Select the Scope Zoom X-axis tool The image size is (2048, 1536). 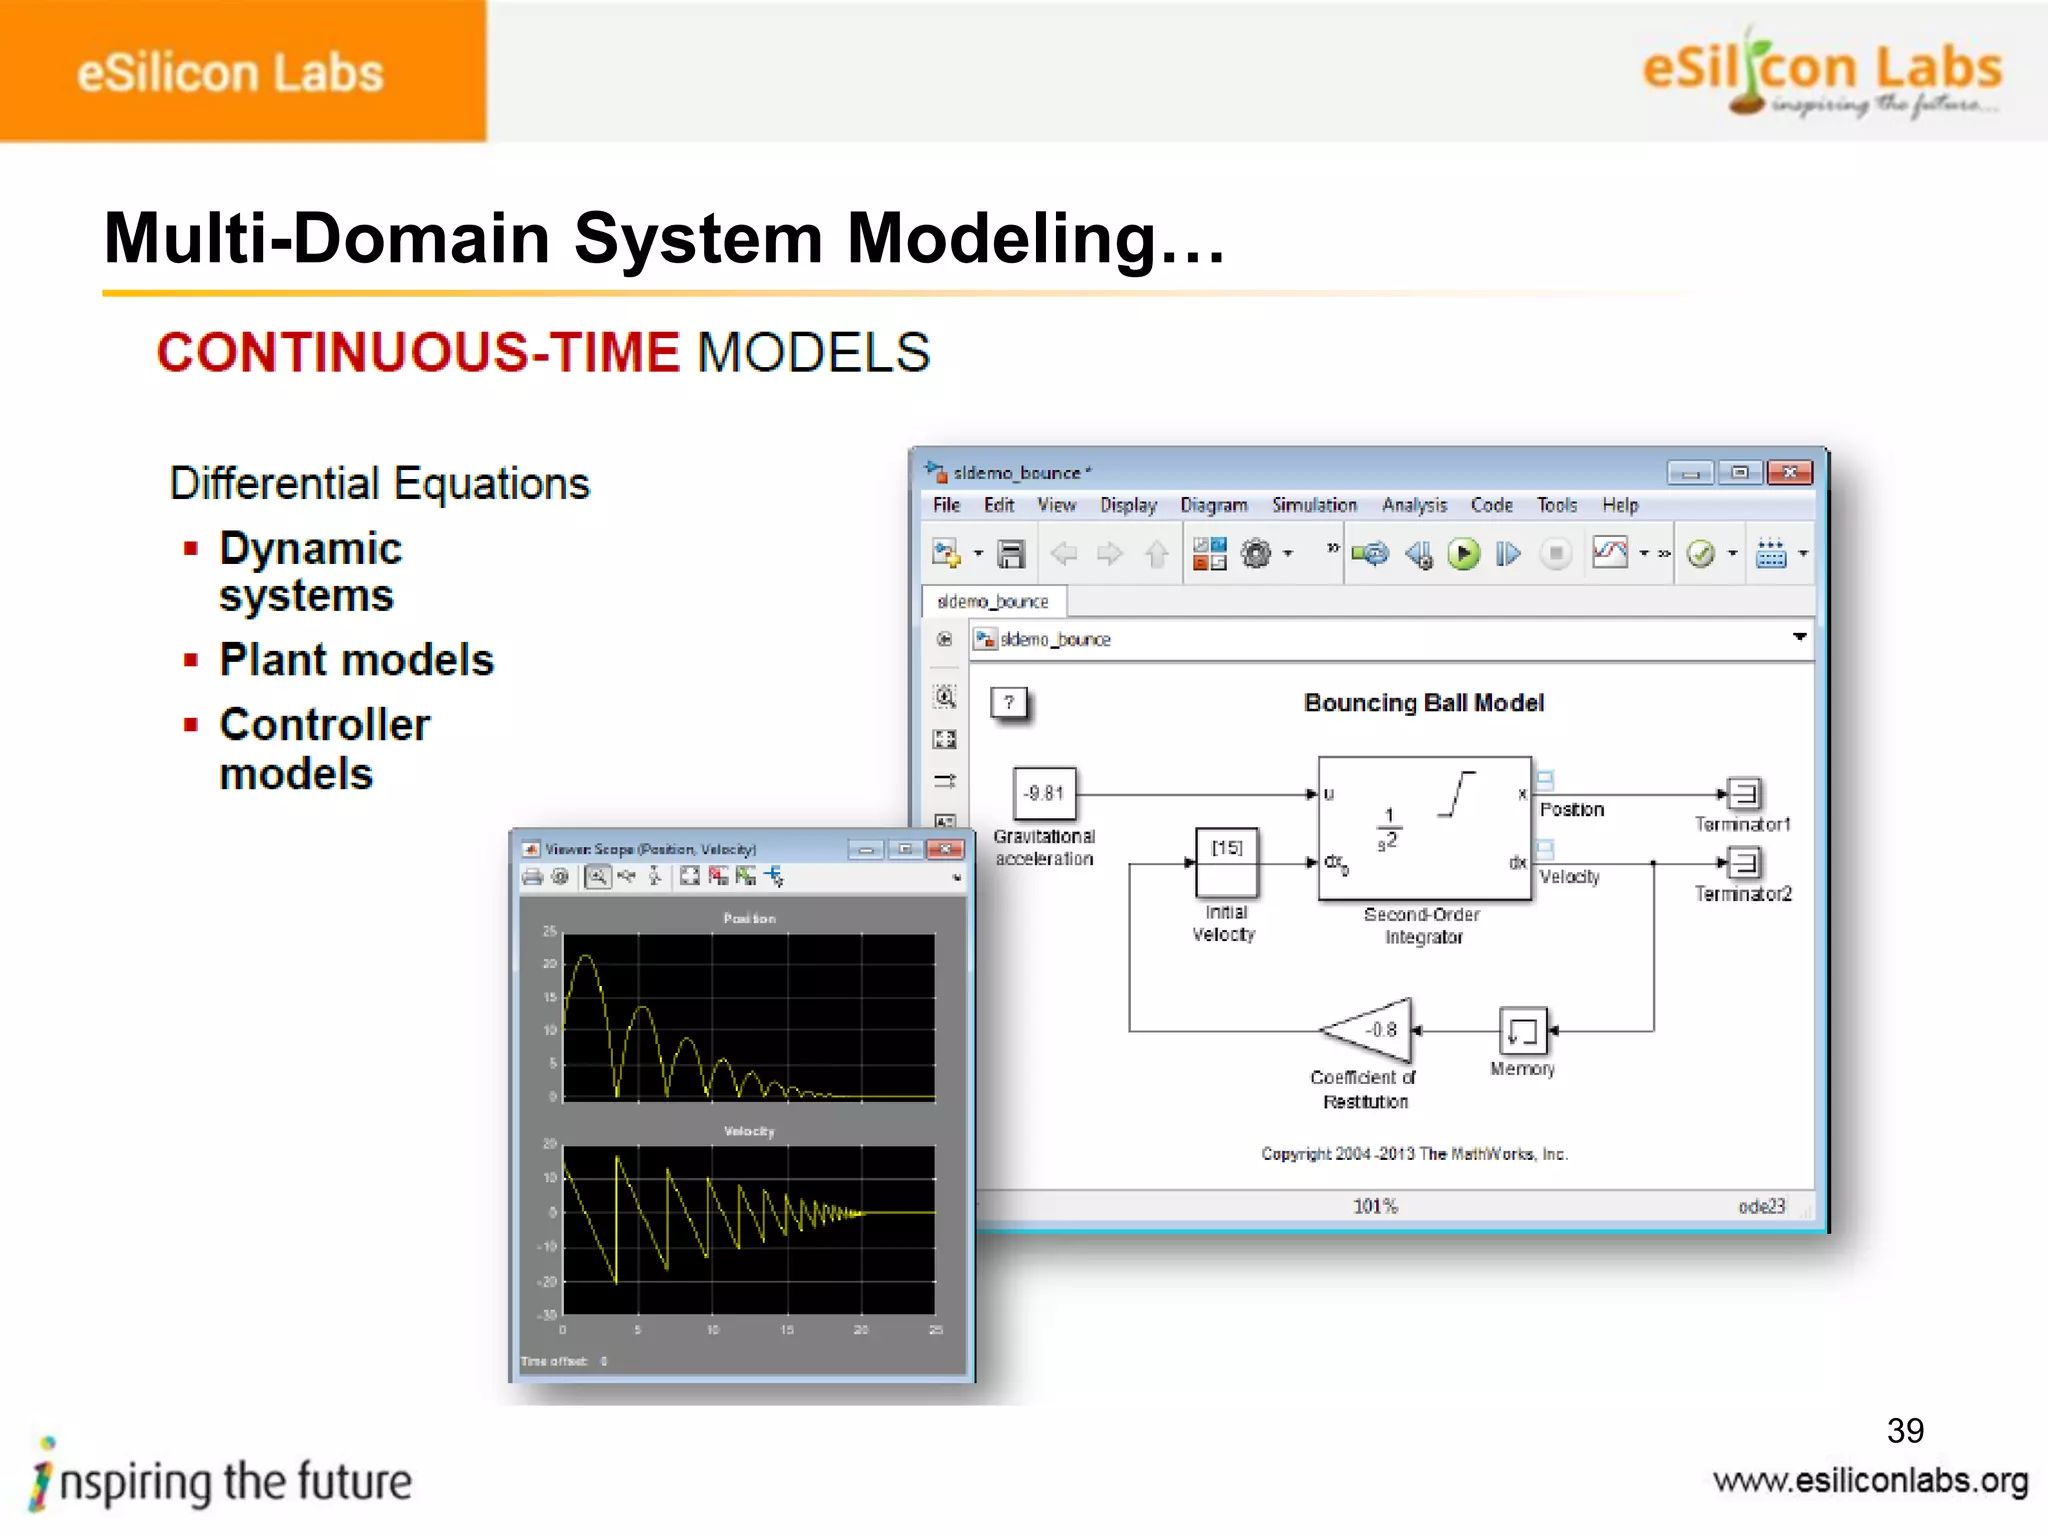click(626, 877)
